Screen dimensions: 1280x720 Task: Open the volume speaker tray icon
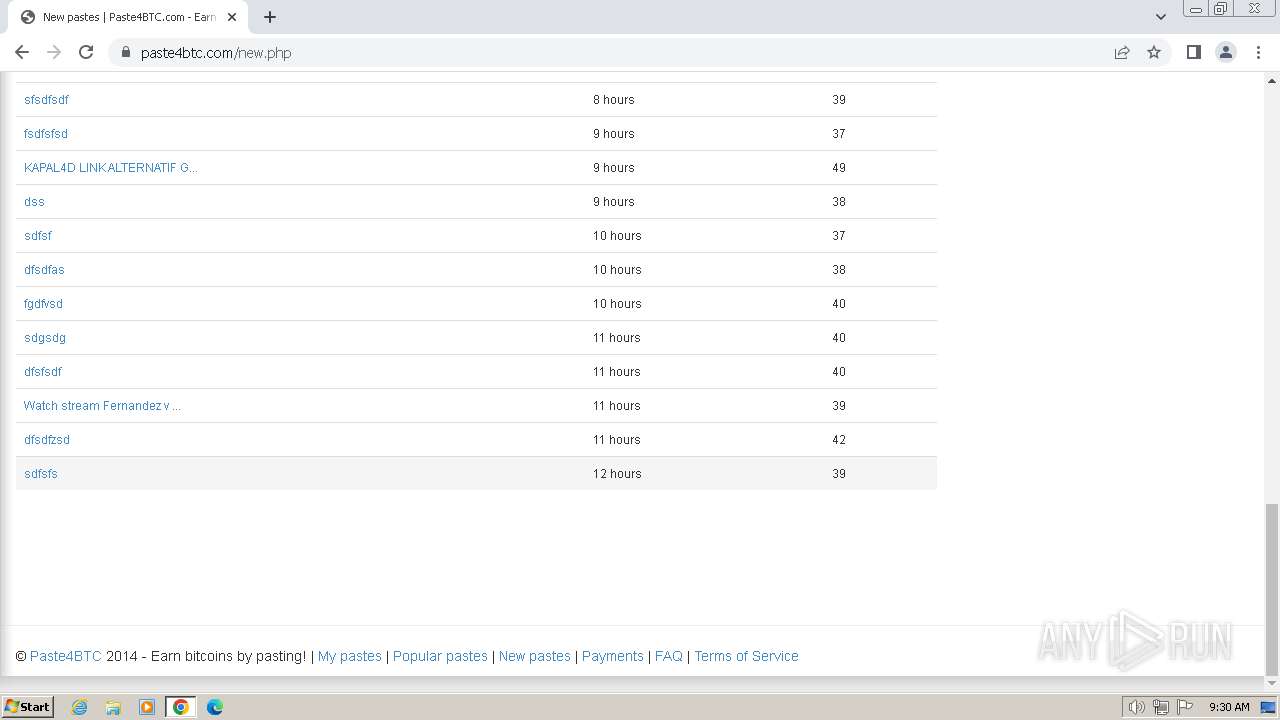(1137, 707)
